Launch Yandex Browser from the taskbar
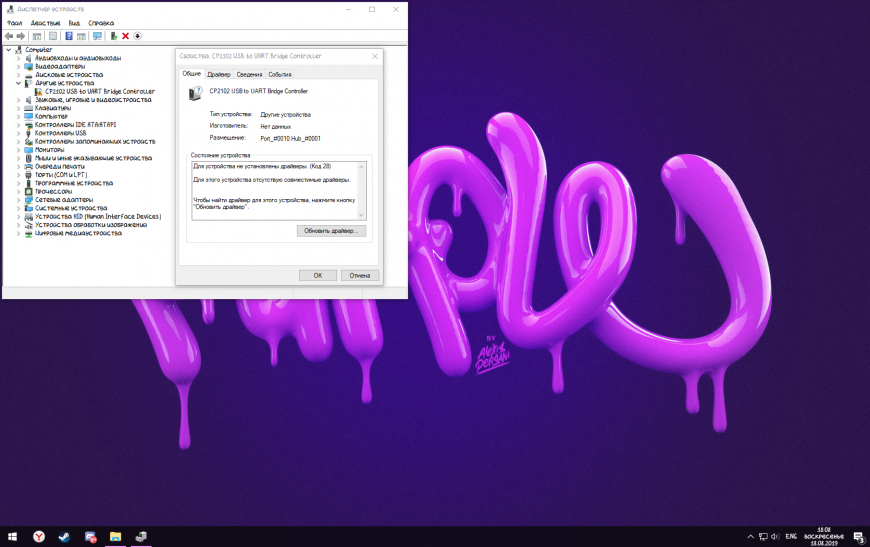870x547 pixels. tap(39, 536)
